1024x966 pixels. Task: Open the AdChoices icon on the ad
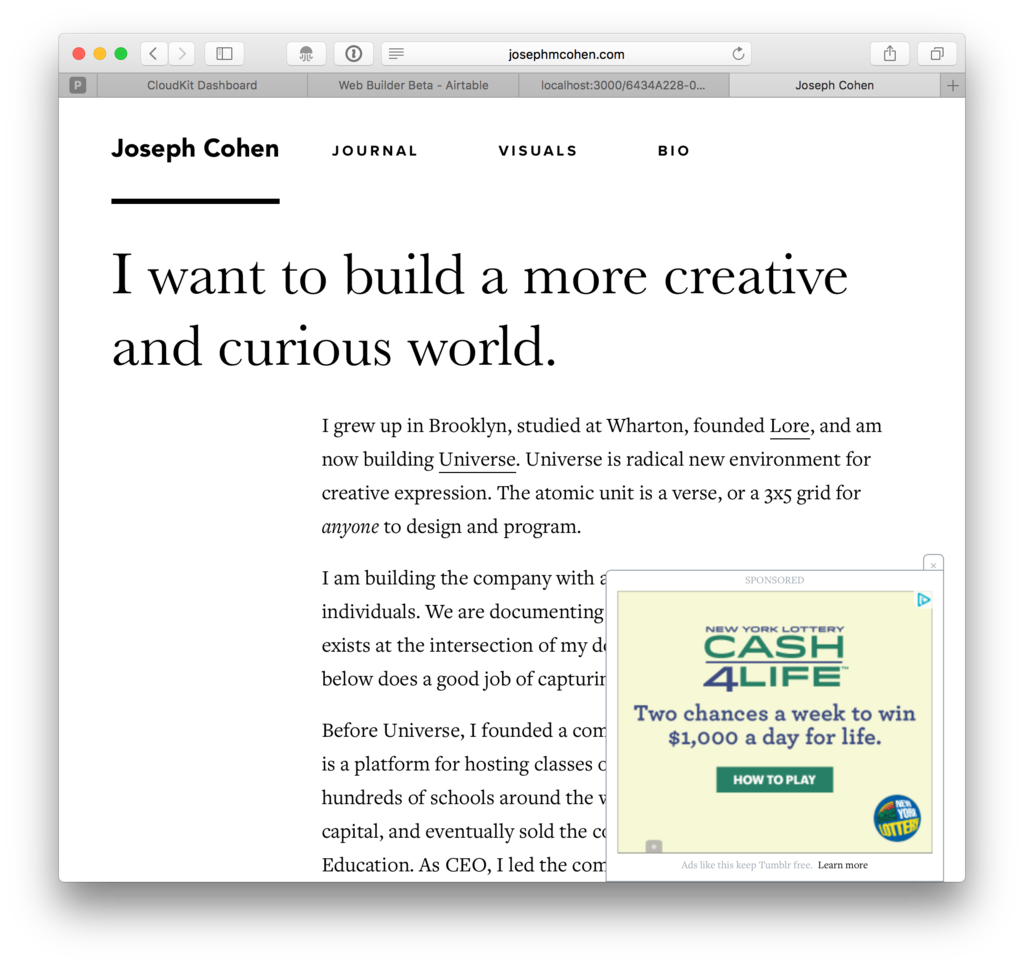(923, 600)
